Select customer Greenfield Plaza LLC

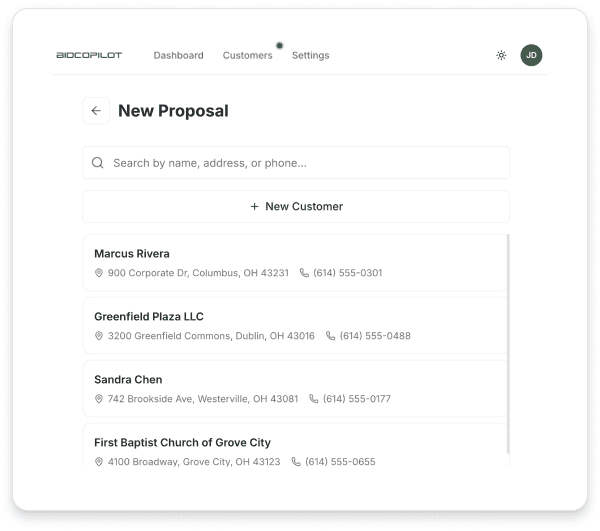click(x=295, y=326)
